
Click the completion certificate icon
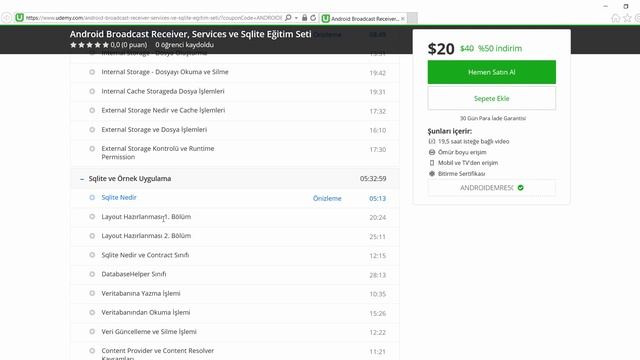(432, 173)
